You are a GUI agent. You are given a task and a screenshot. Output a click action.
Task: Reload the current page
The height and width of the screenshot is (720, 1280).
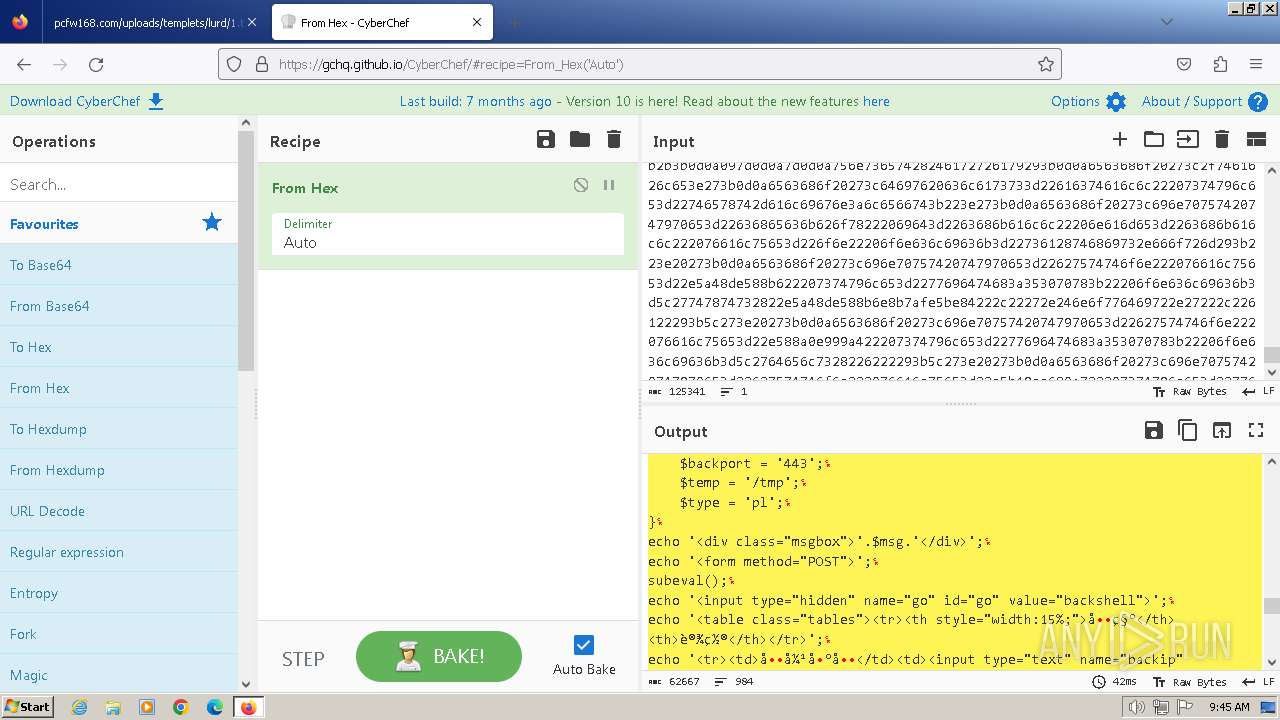coord(96,64)
